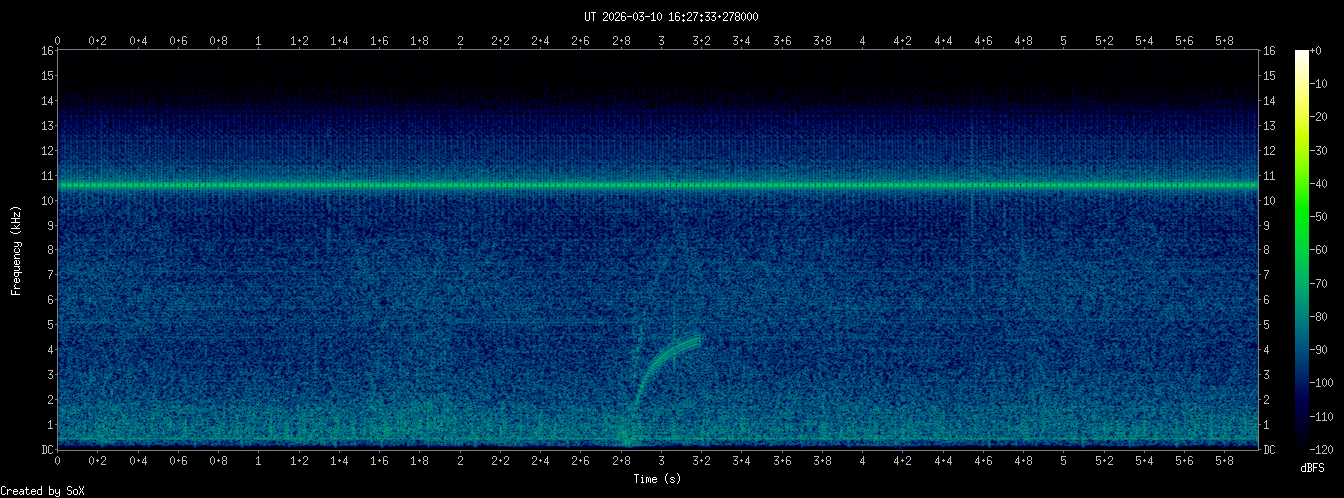This screenshot has height=498, width=1344.
Task: Select the 3 second mark on bottom axis
Action: point(661,461)
